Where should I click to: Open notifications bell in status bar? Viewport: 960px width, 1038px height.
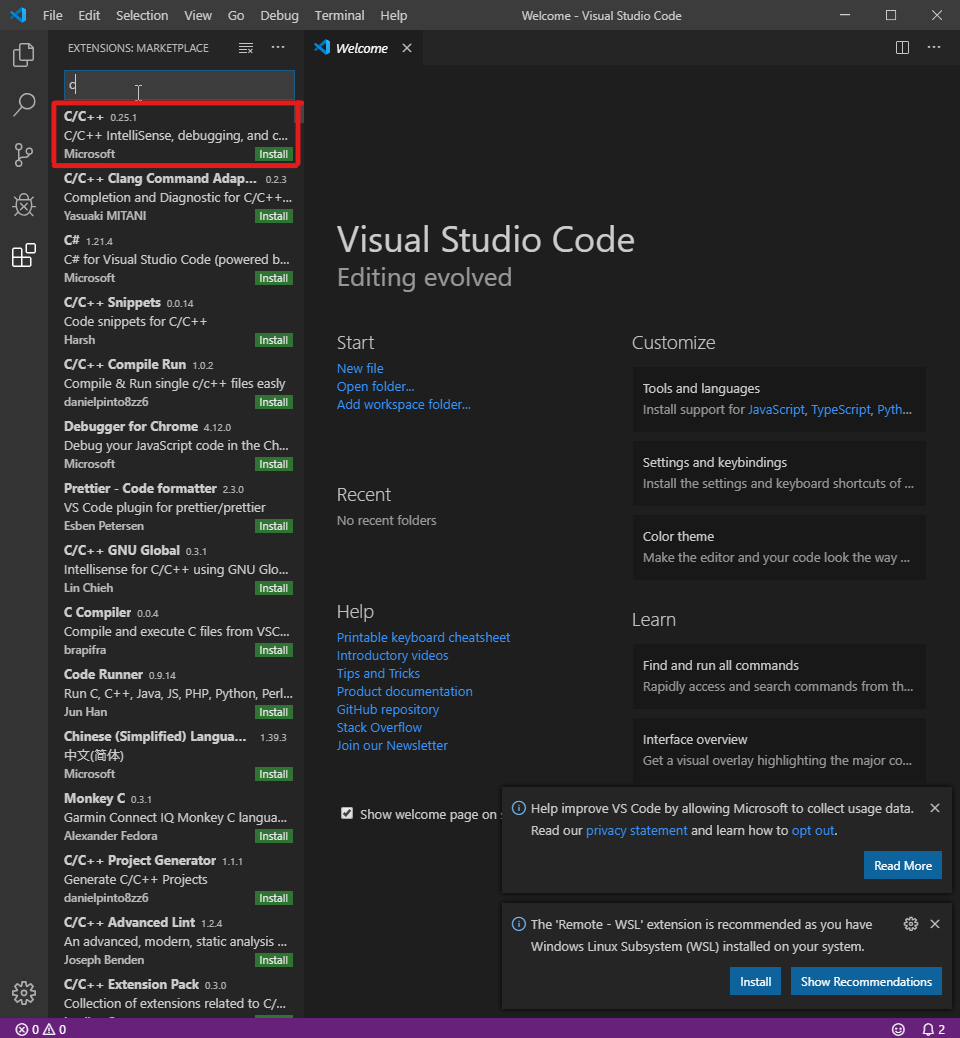point(934,1029)
